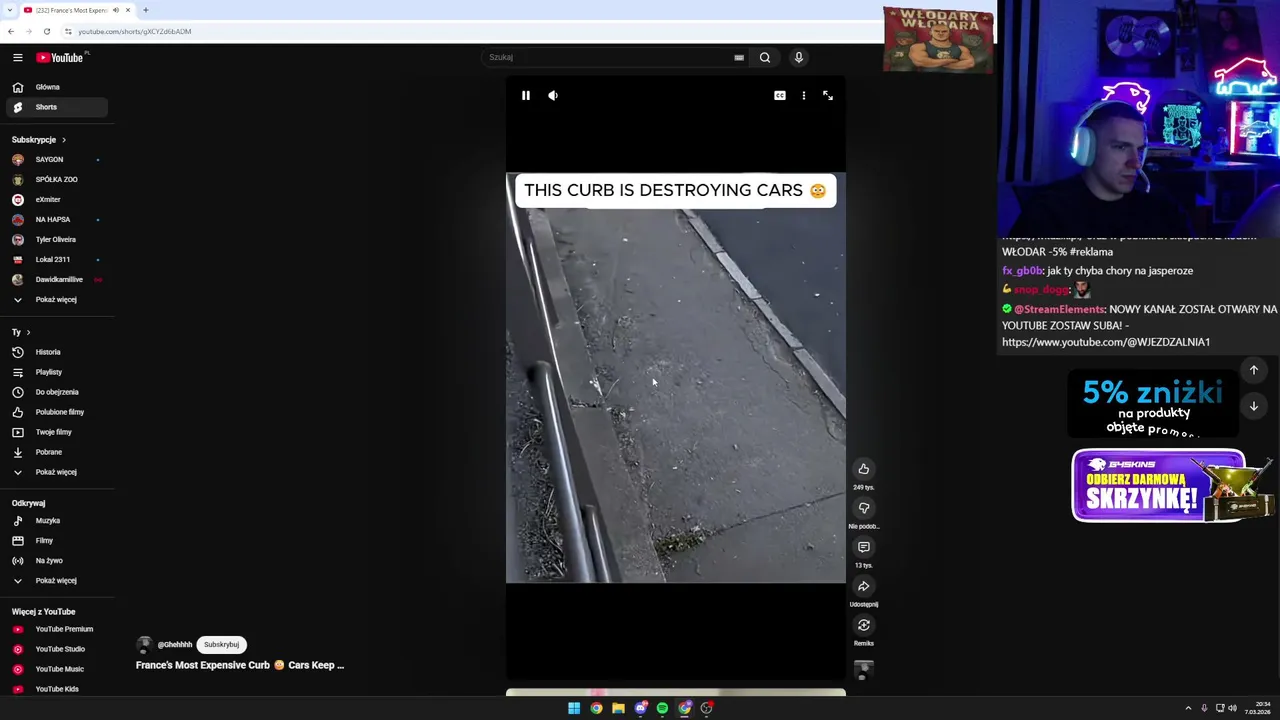1280x720 pixels.
Task: Open the eXmiter channel
Action: (56, 200)
